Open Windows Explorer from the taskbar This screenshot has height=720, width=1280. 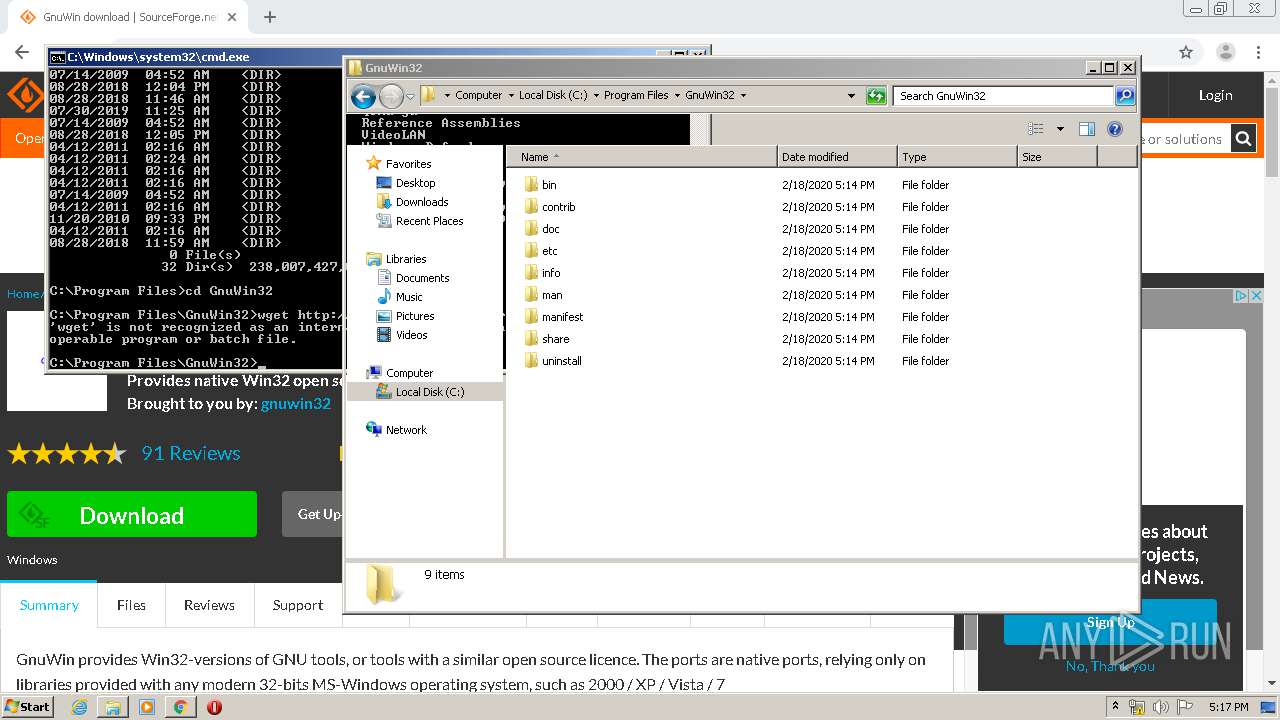pos(113,707)
